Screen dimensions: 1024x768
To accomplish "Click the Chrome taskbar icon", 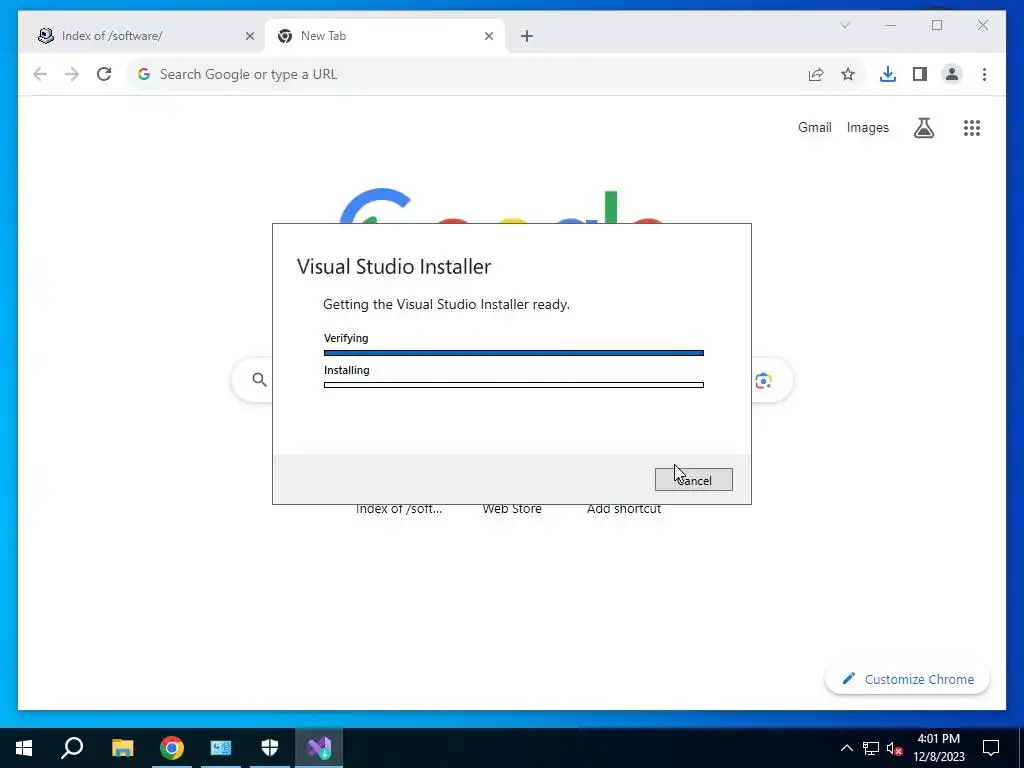I will coord(172,748).
